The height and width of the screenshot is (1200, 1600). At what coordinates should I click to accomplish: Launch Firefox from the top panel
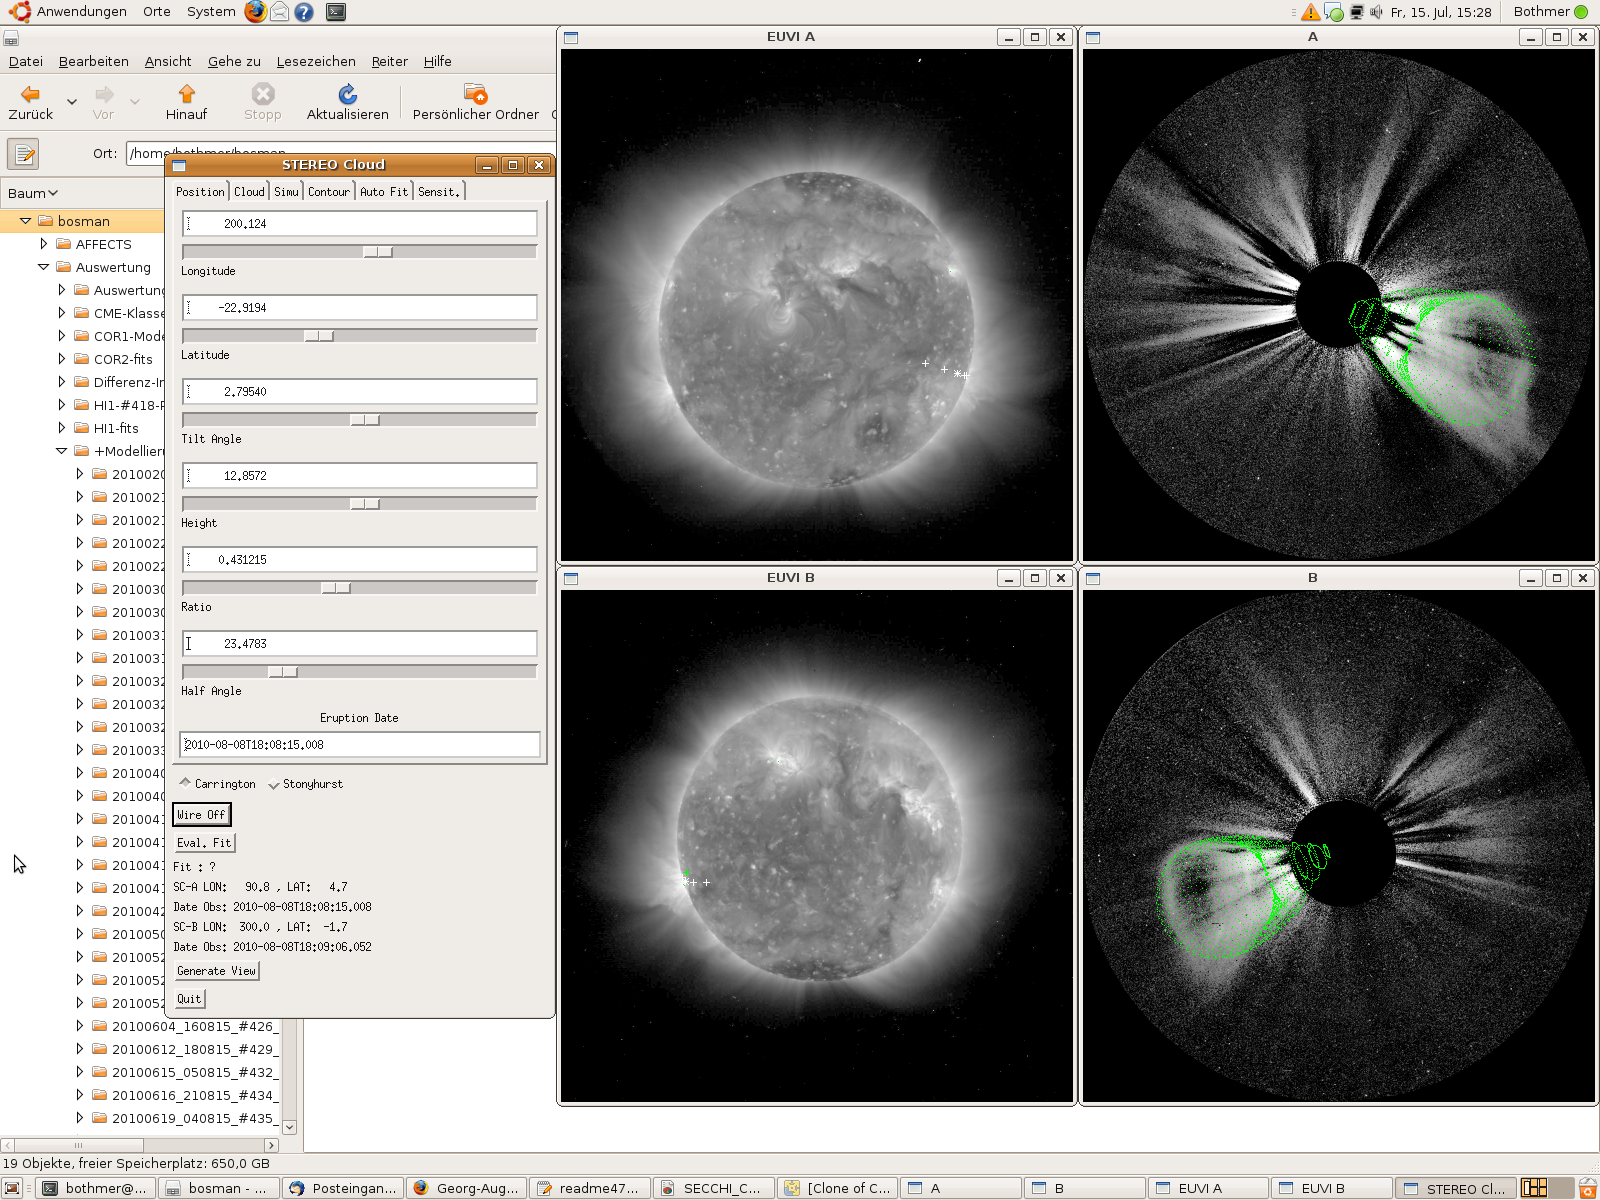(256, 12)
